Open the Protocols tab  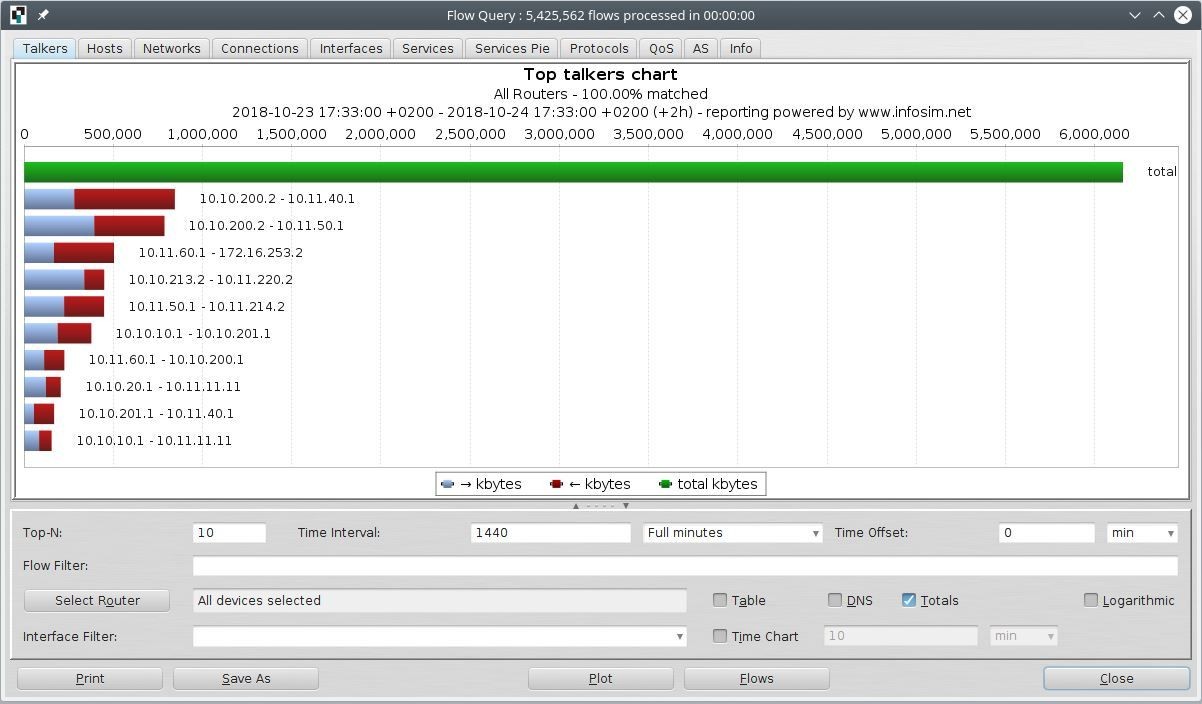[599, 48]
